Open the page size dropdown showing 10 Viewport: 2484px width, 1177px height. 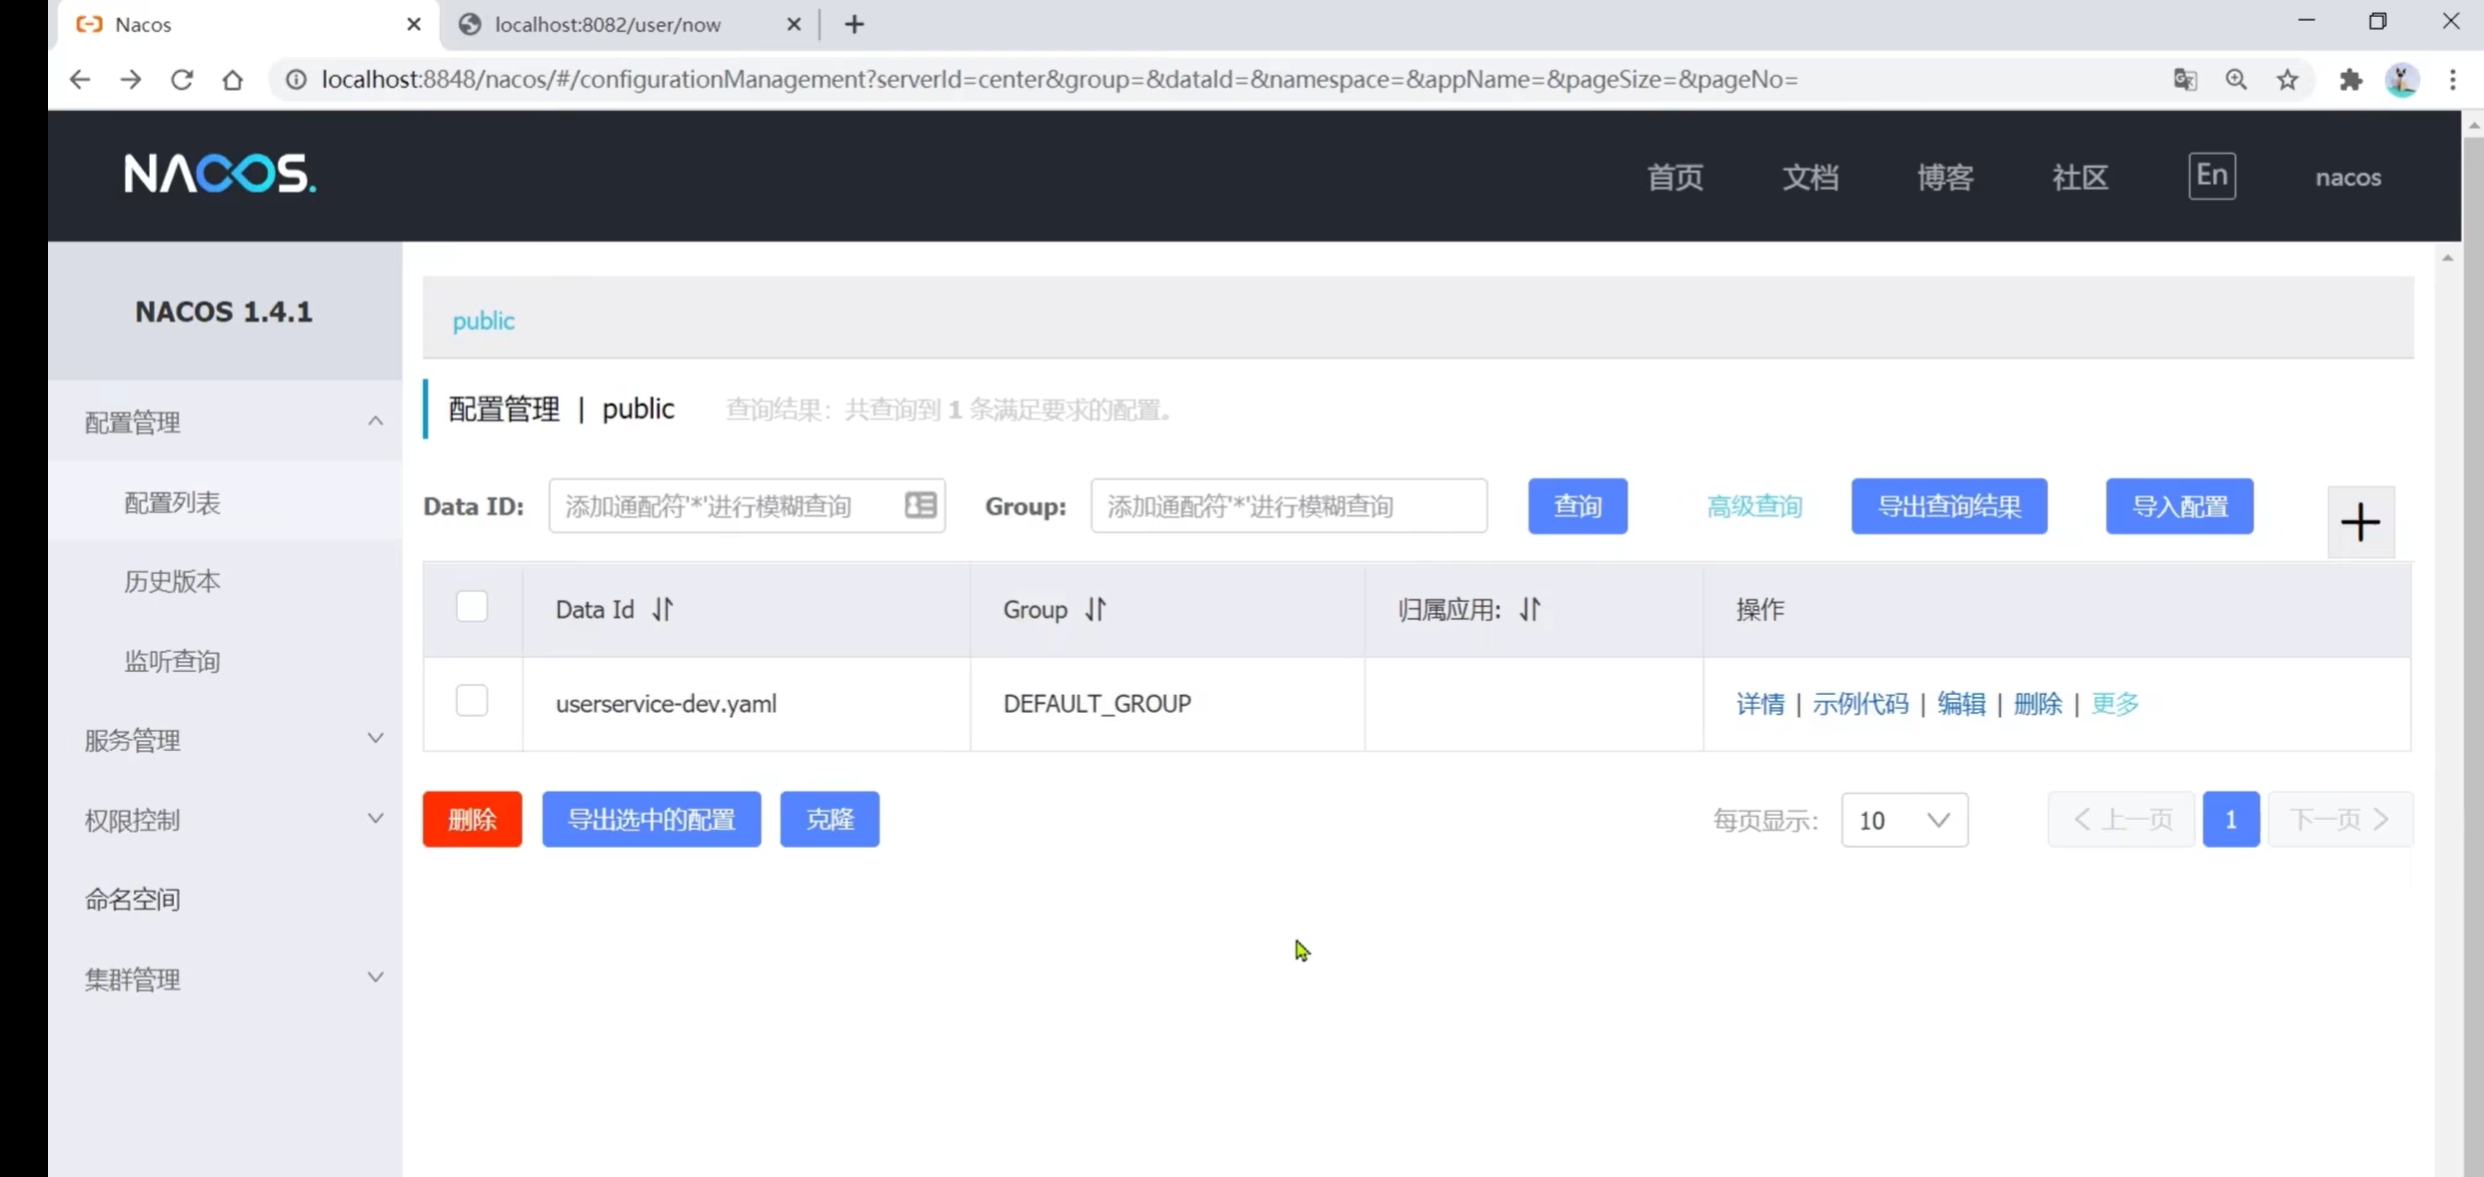click(1904, 820)
